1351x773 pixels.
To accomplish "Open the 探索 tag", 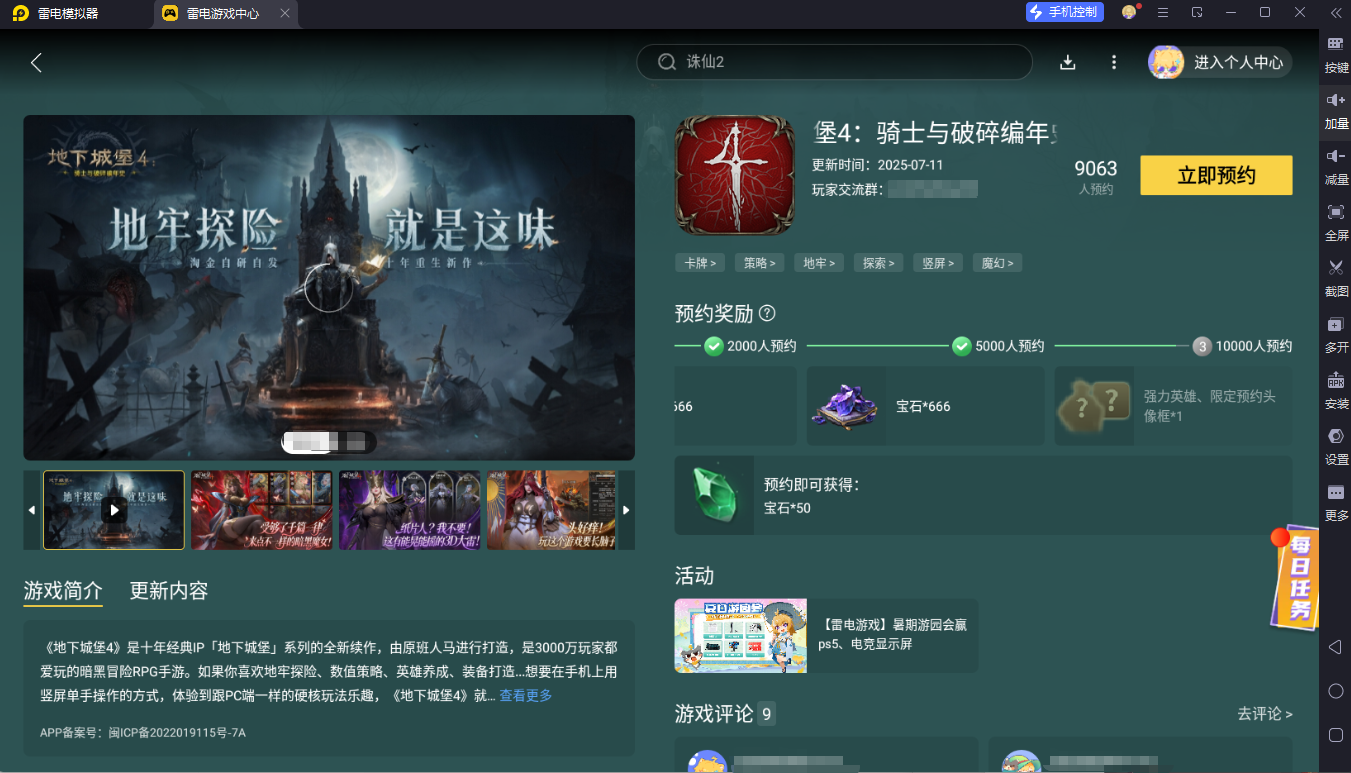I will (879, 263).
